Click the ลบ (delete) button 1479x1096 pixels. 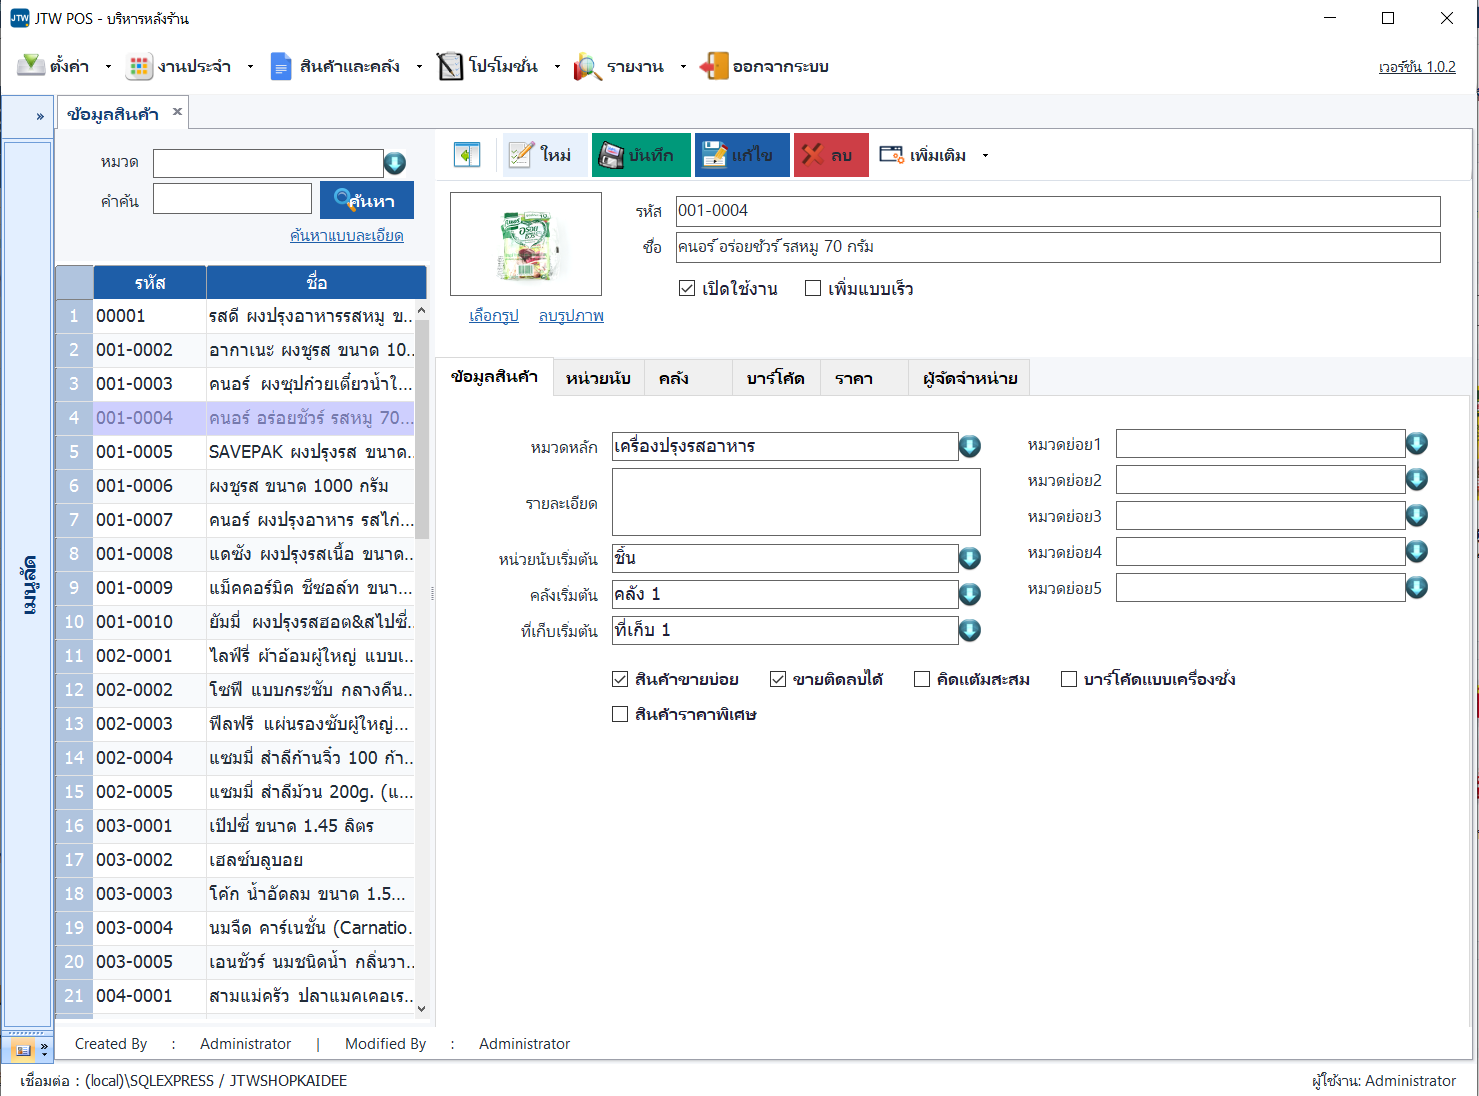831,155
